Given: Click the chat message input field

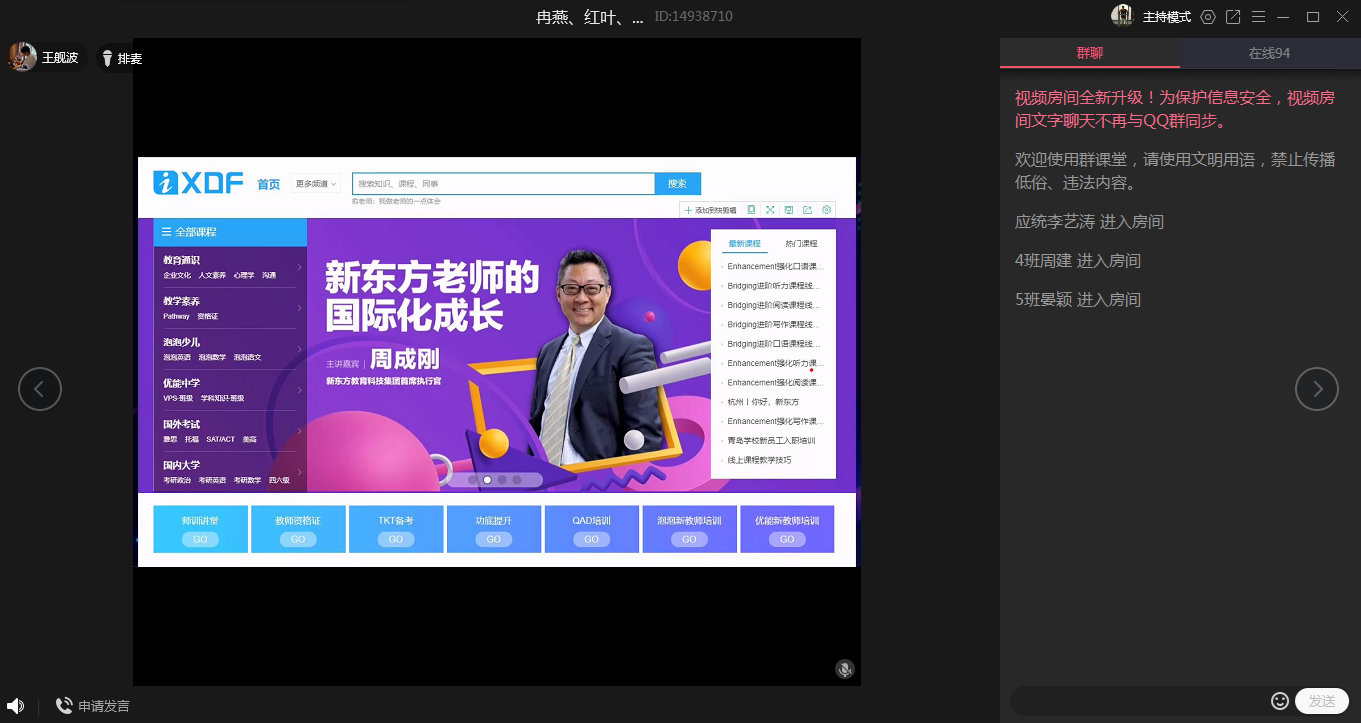Looking at the screenshot, I should 1135,701.
